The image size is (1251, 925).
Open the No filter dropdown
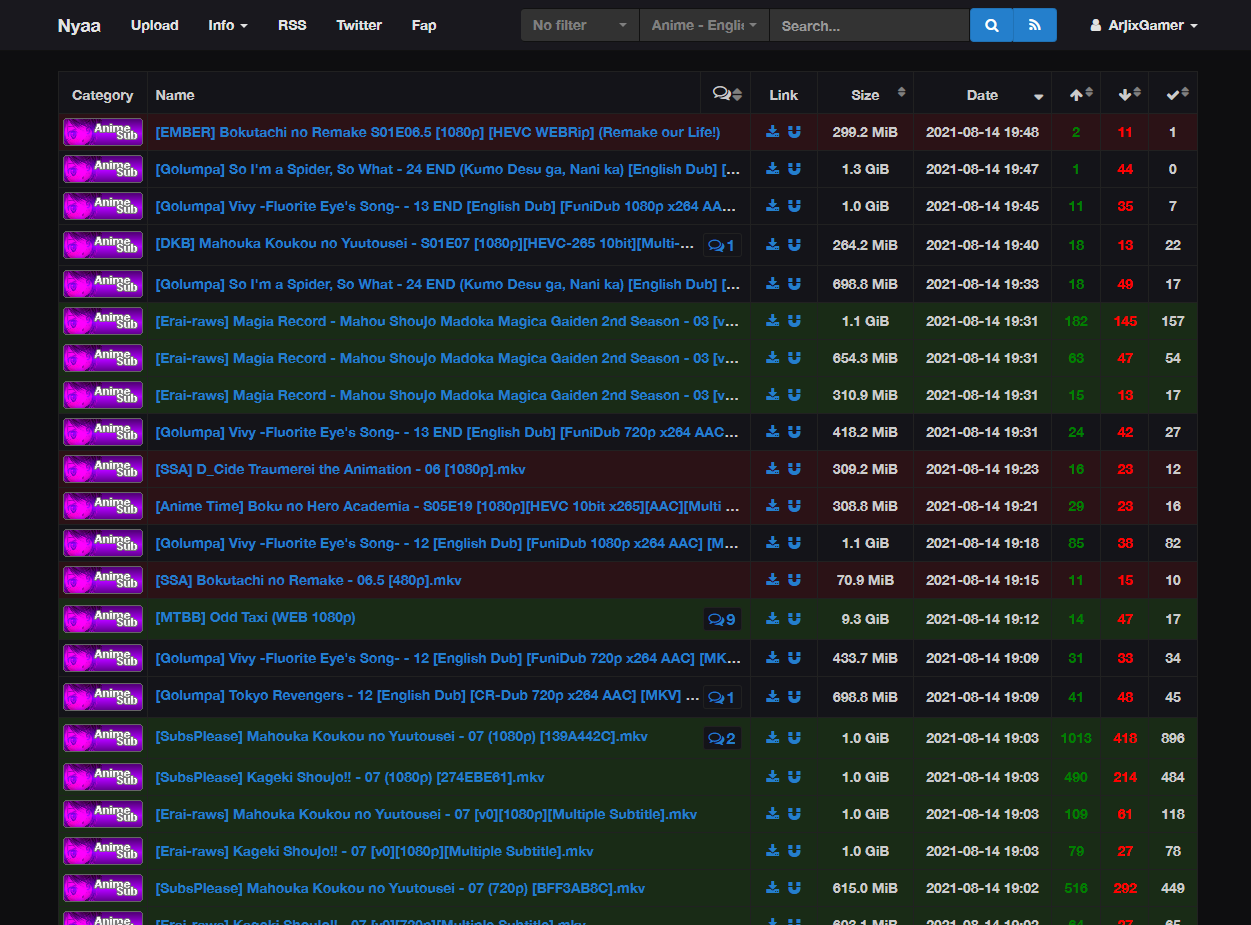pyautogui.click(x=580, y=25)
